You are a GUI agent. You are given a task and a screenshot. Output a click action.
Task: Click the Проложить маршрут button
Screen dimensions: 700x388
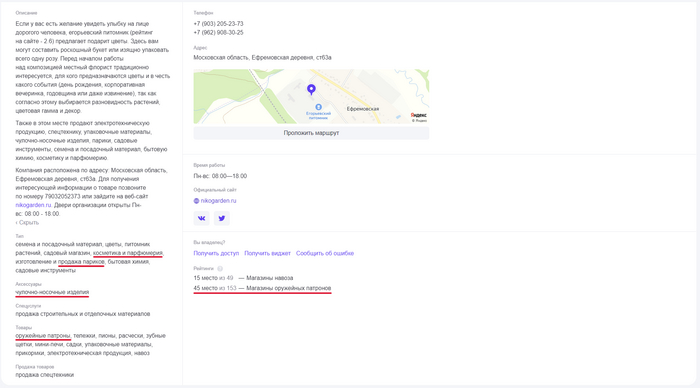[311, 133]
